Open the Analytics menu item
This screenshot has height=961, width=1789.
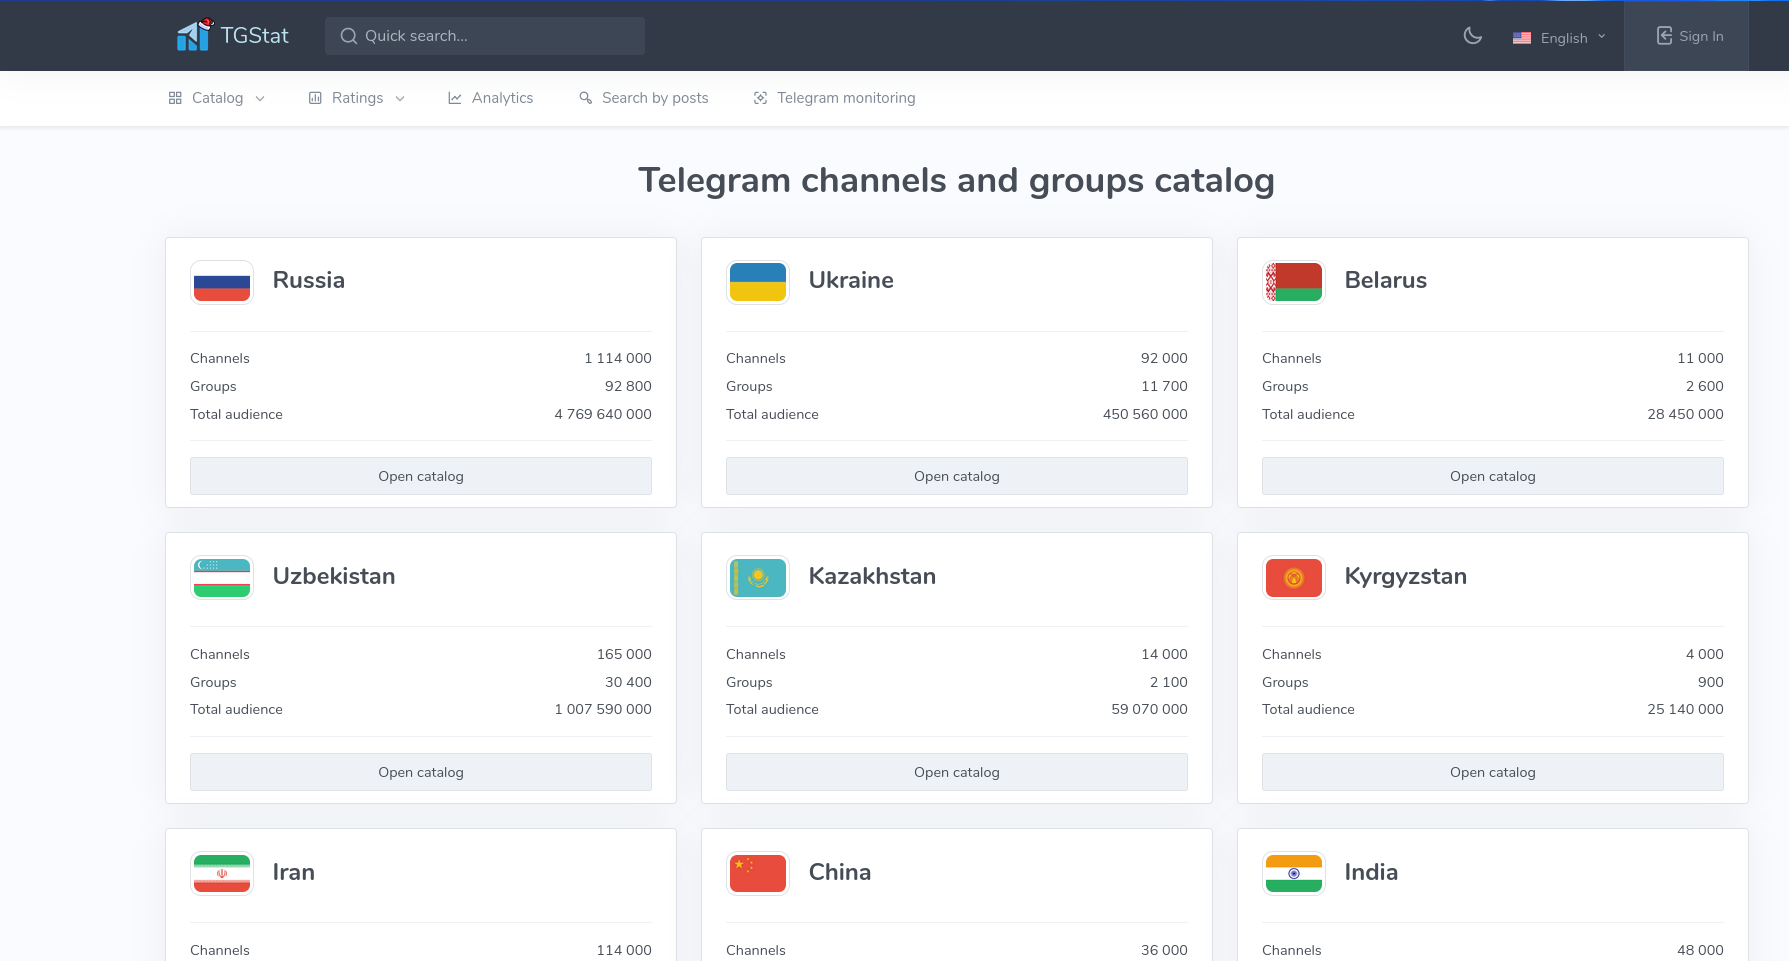coord(490,97)
